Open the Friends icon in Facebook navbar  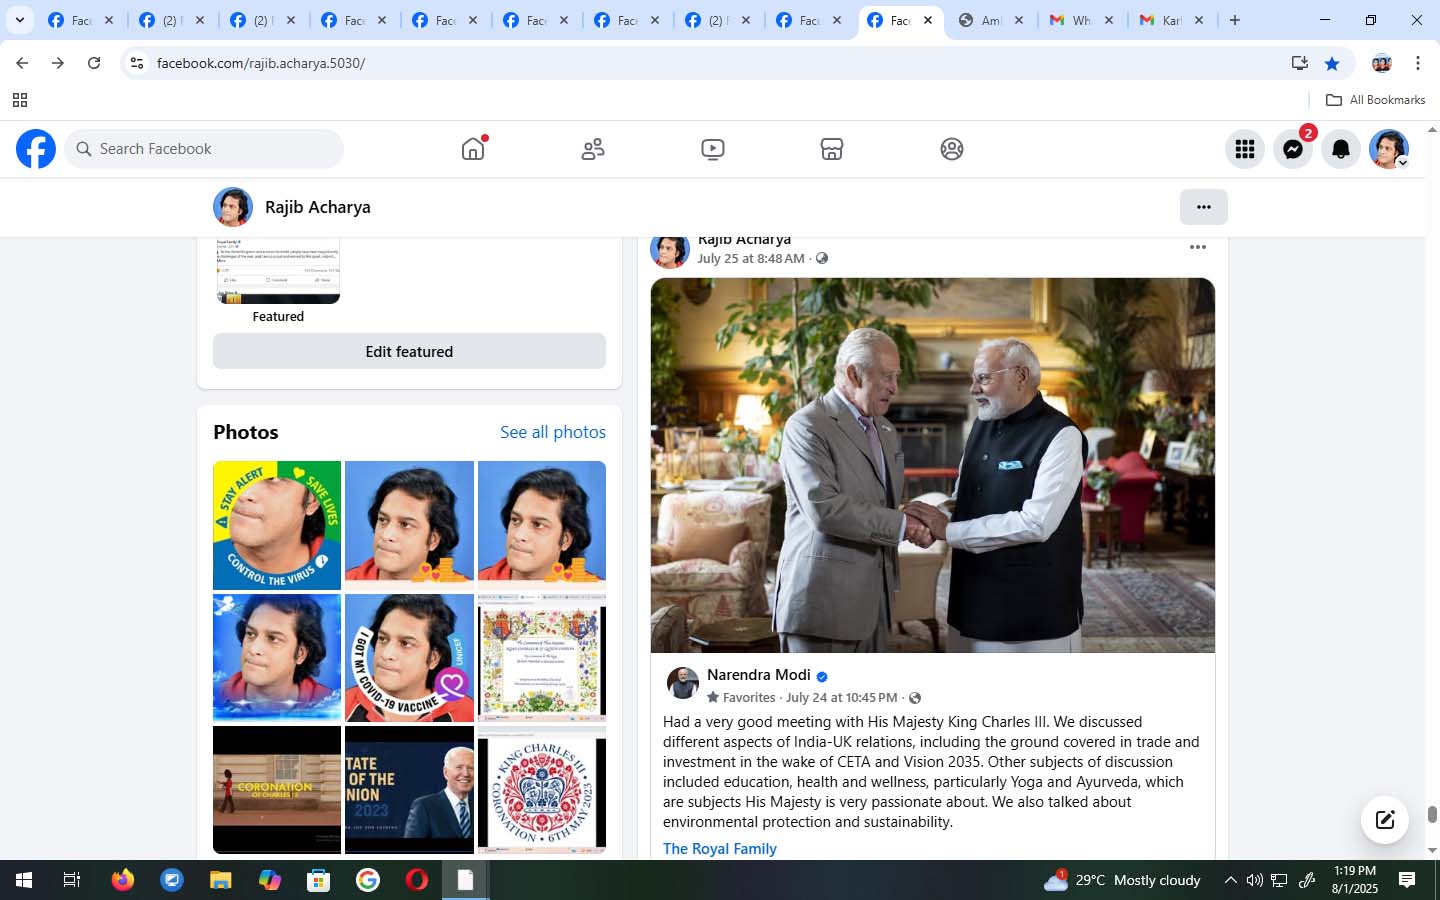593,149
